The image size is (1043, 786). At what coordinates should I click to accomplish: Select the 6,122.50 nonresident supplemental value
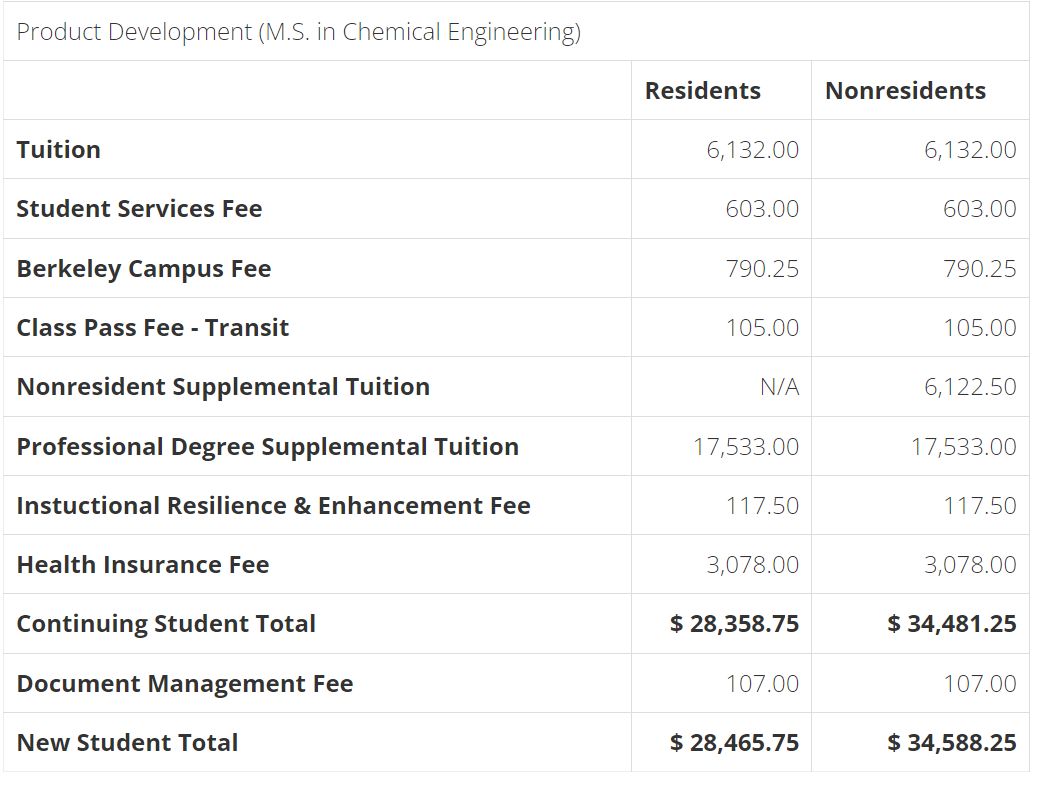pos(970,387)
